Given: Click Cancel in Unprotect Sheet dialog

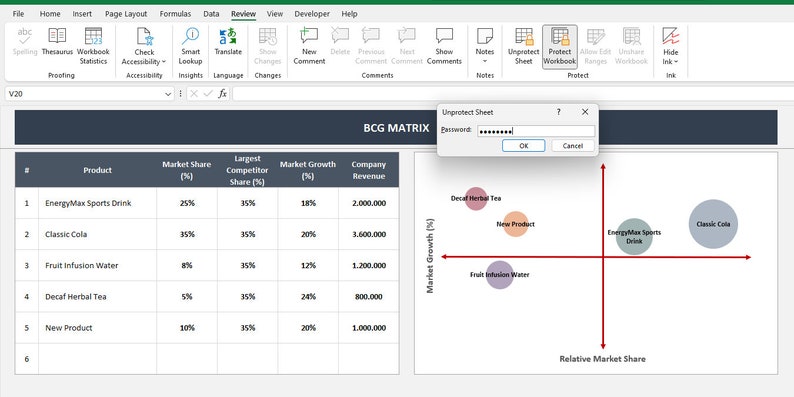Looking at the screenshot, I should [573, 146].
